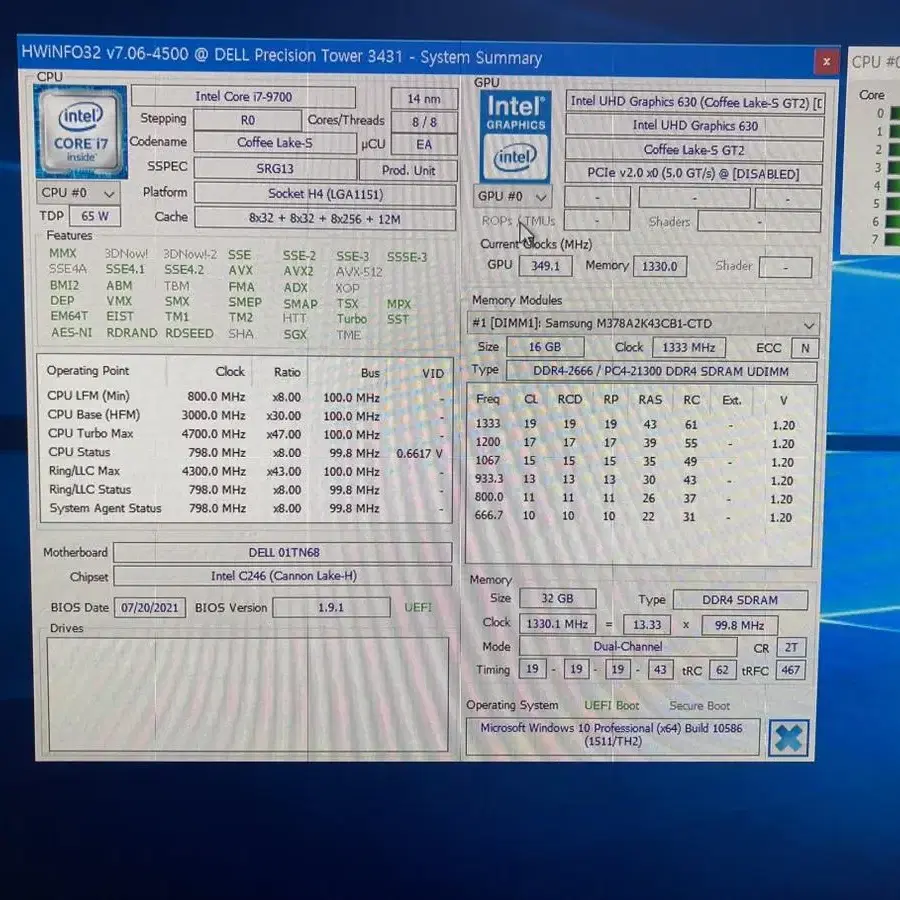
Task: Click the blue X close icon button
Action: point(788,738)
